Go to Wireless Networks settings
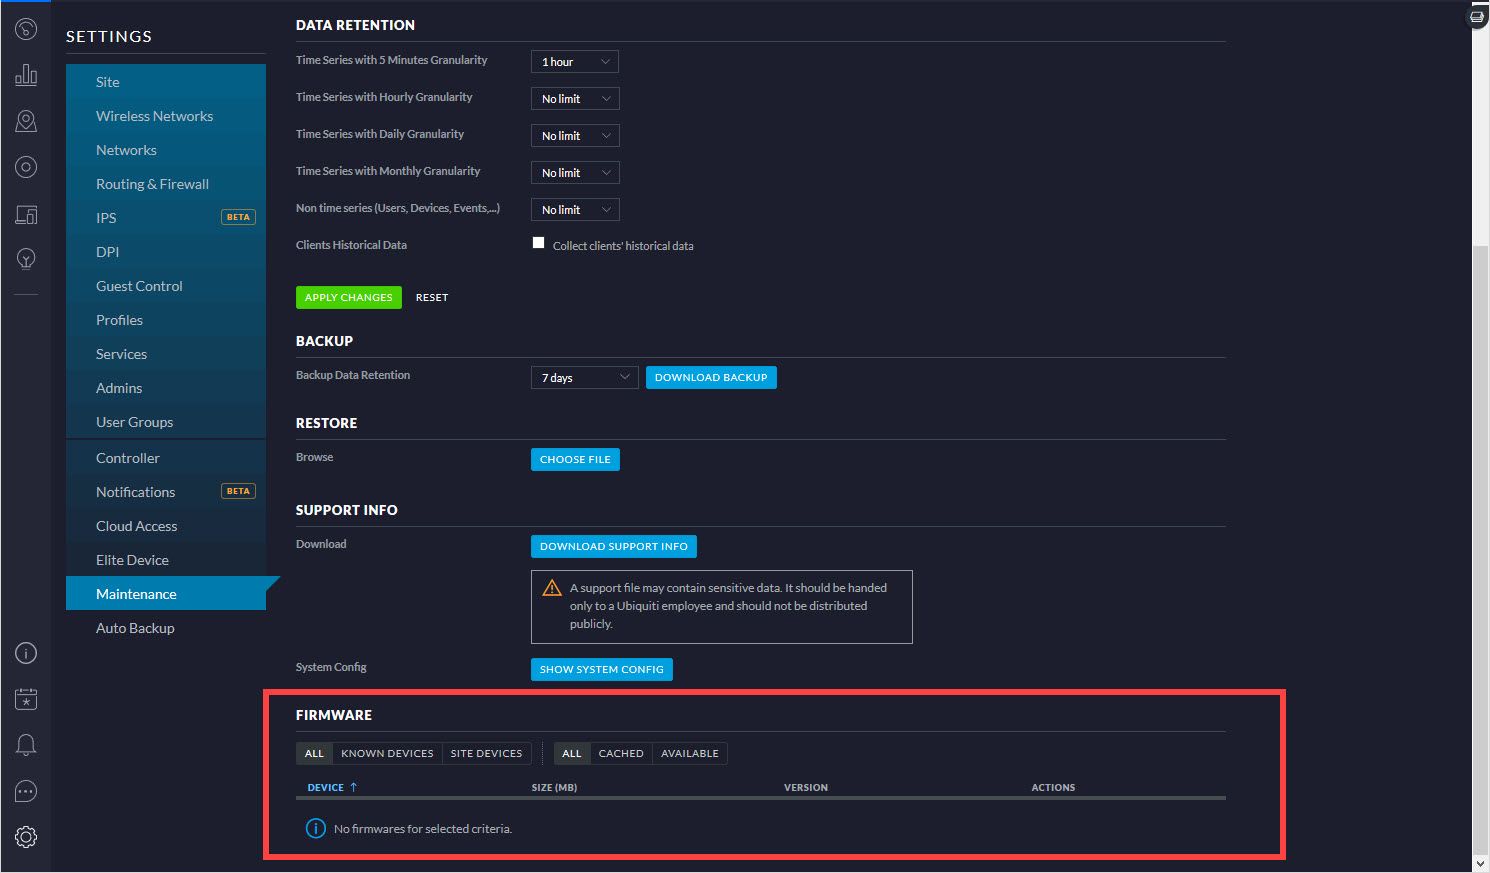 pos(154,116)
